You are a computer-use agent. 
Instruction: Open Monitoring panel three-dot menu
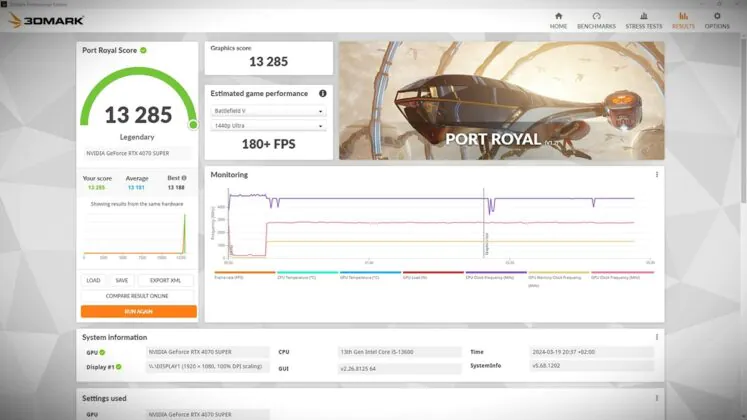pyautogui.click(x=656, y=175)
